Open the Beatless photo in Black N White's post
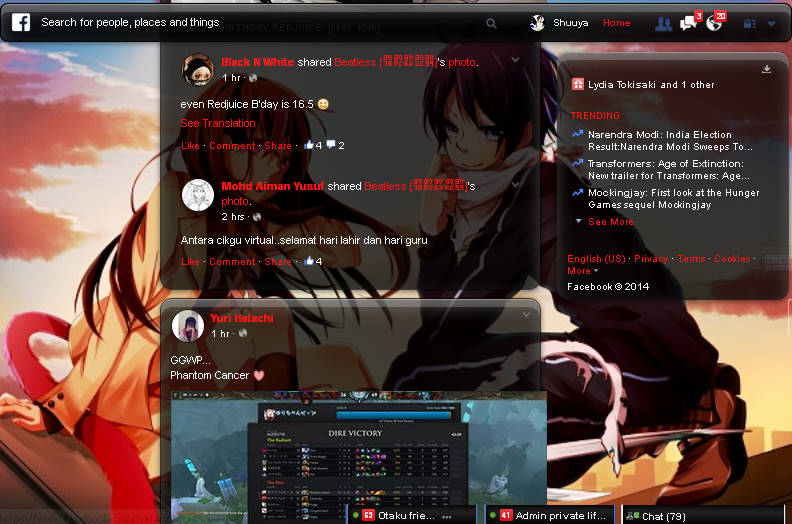792x524 pixels. pyautogui.click(x=462, y=62)
